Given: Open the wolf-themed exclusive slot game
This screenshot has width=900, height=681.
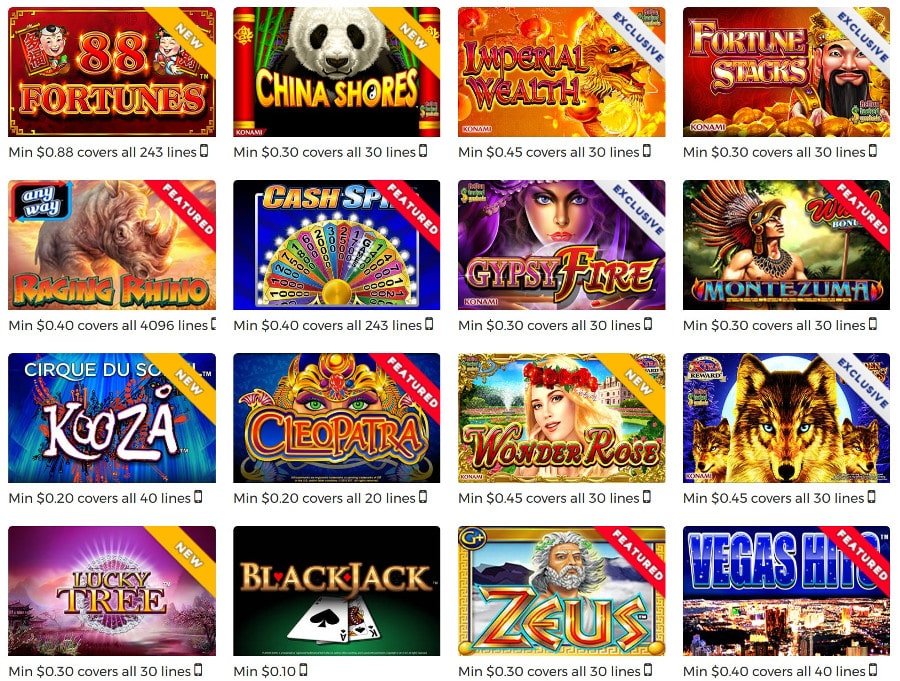Looking at the screenshot, I should [786, 418].
